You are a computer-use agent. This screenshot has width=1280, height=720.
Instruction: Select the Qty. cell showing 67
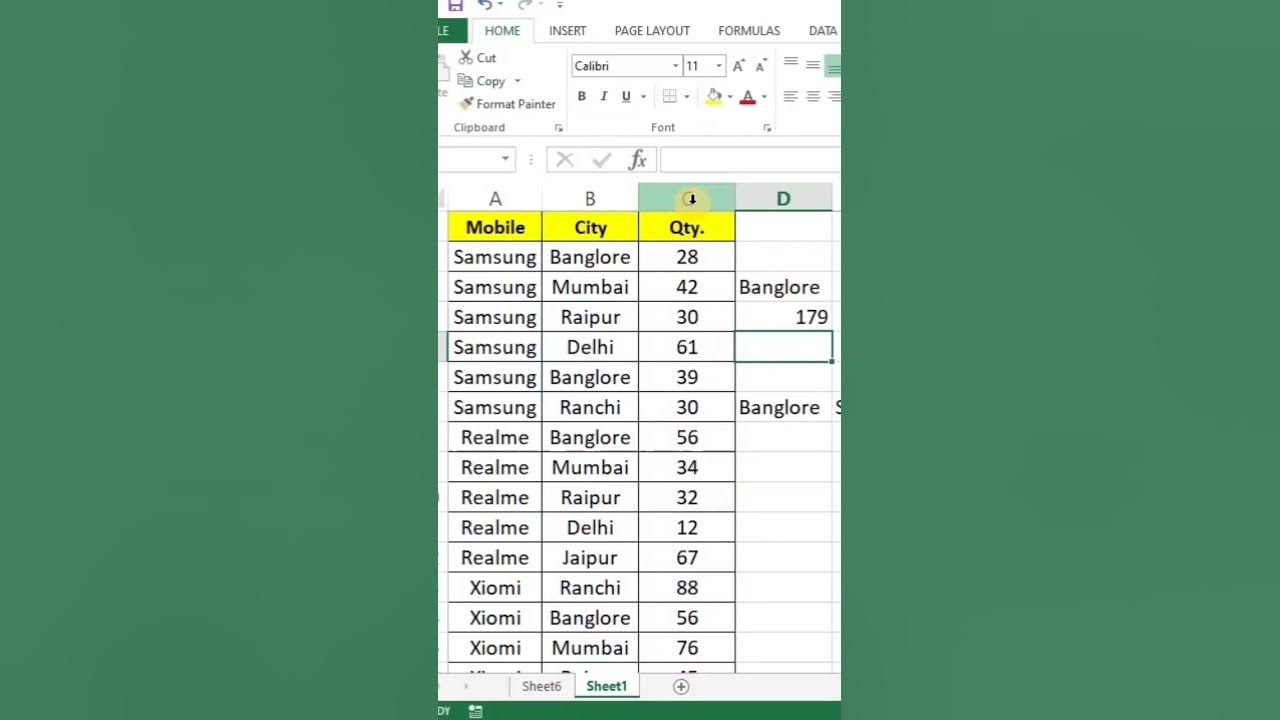tap(687, 557)
